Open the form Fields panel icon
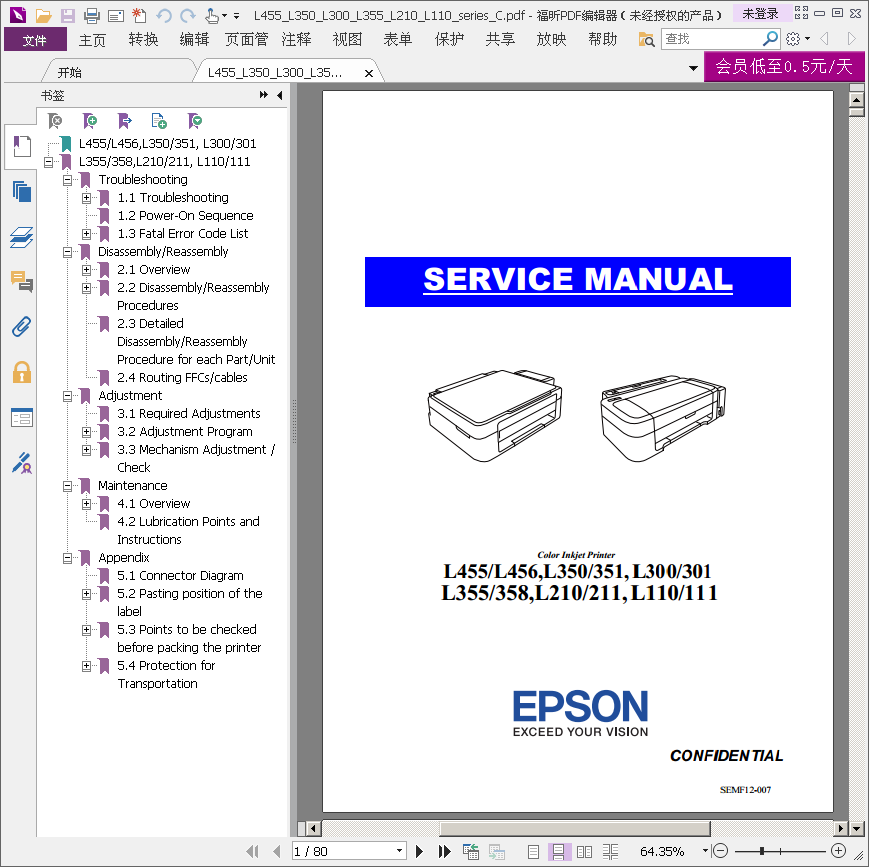Viewport: 869px width, 867px height. click(22, 417)
